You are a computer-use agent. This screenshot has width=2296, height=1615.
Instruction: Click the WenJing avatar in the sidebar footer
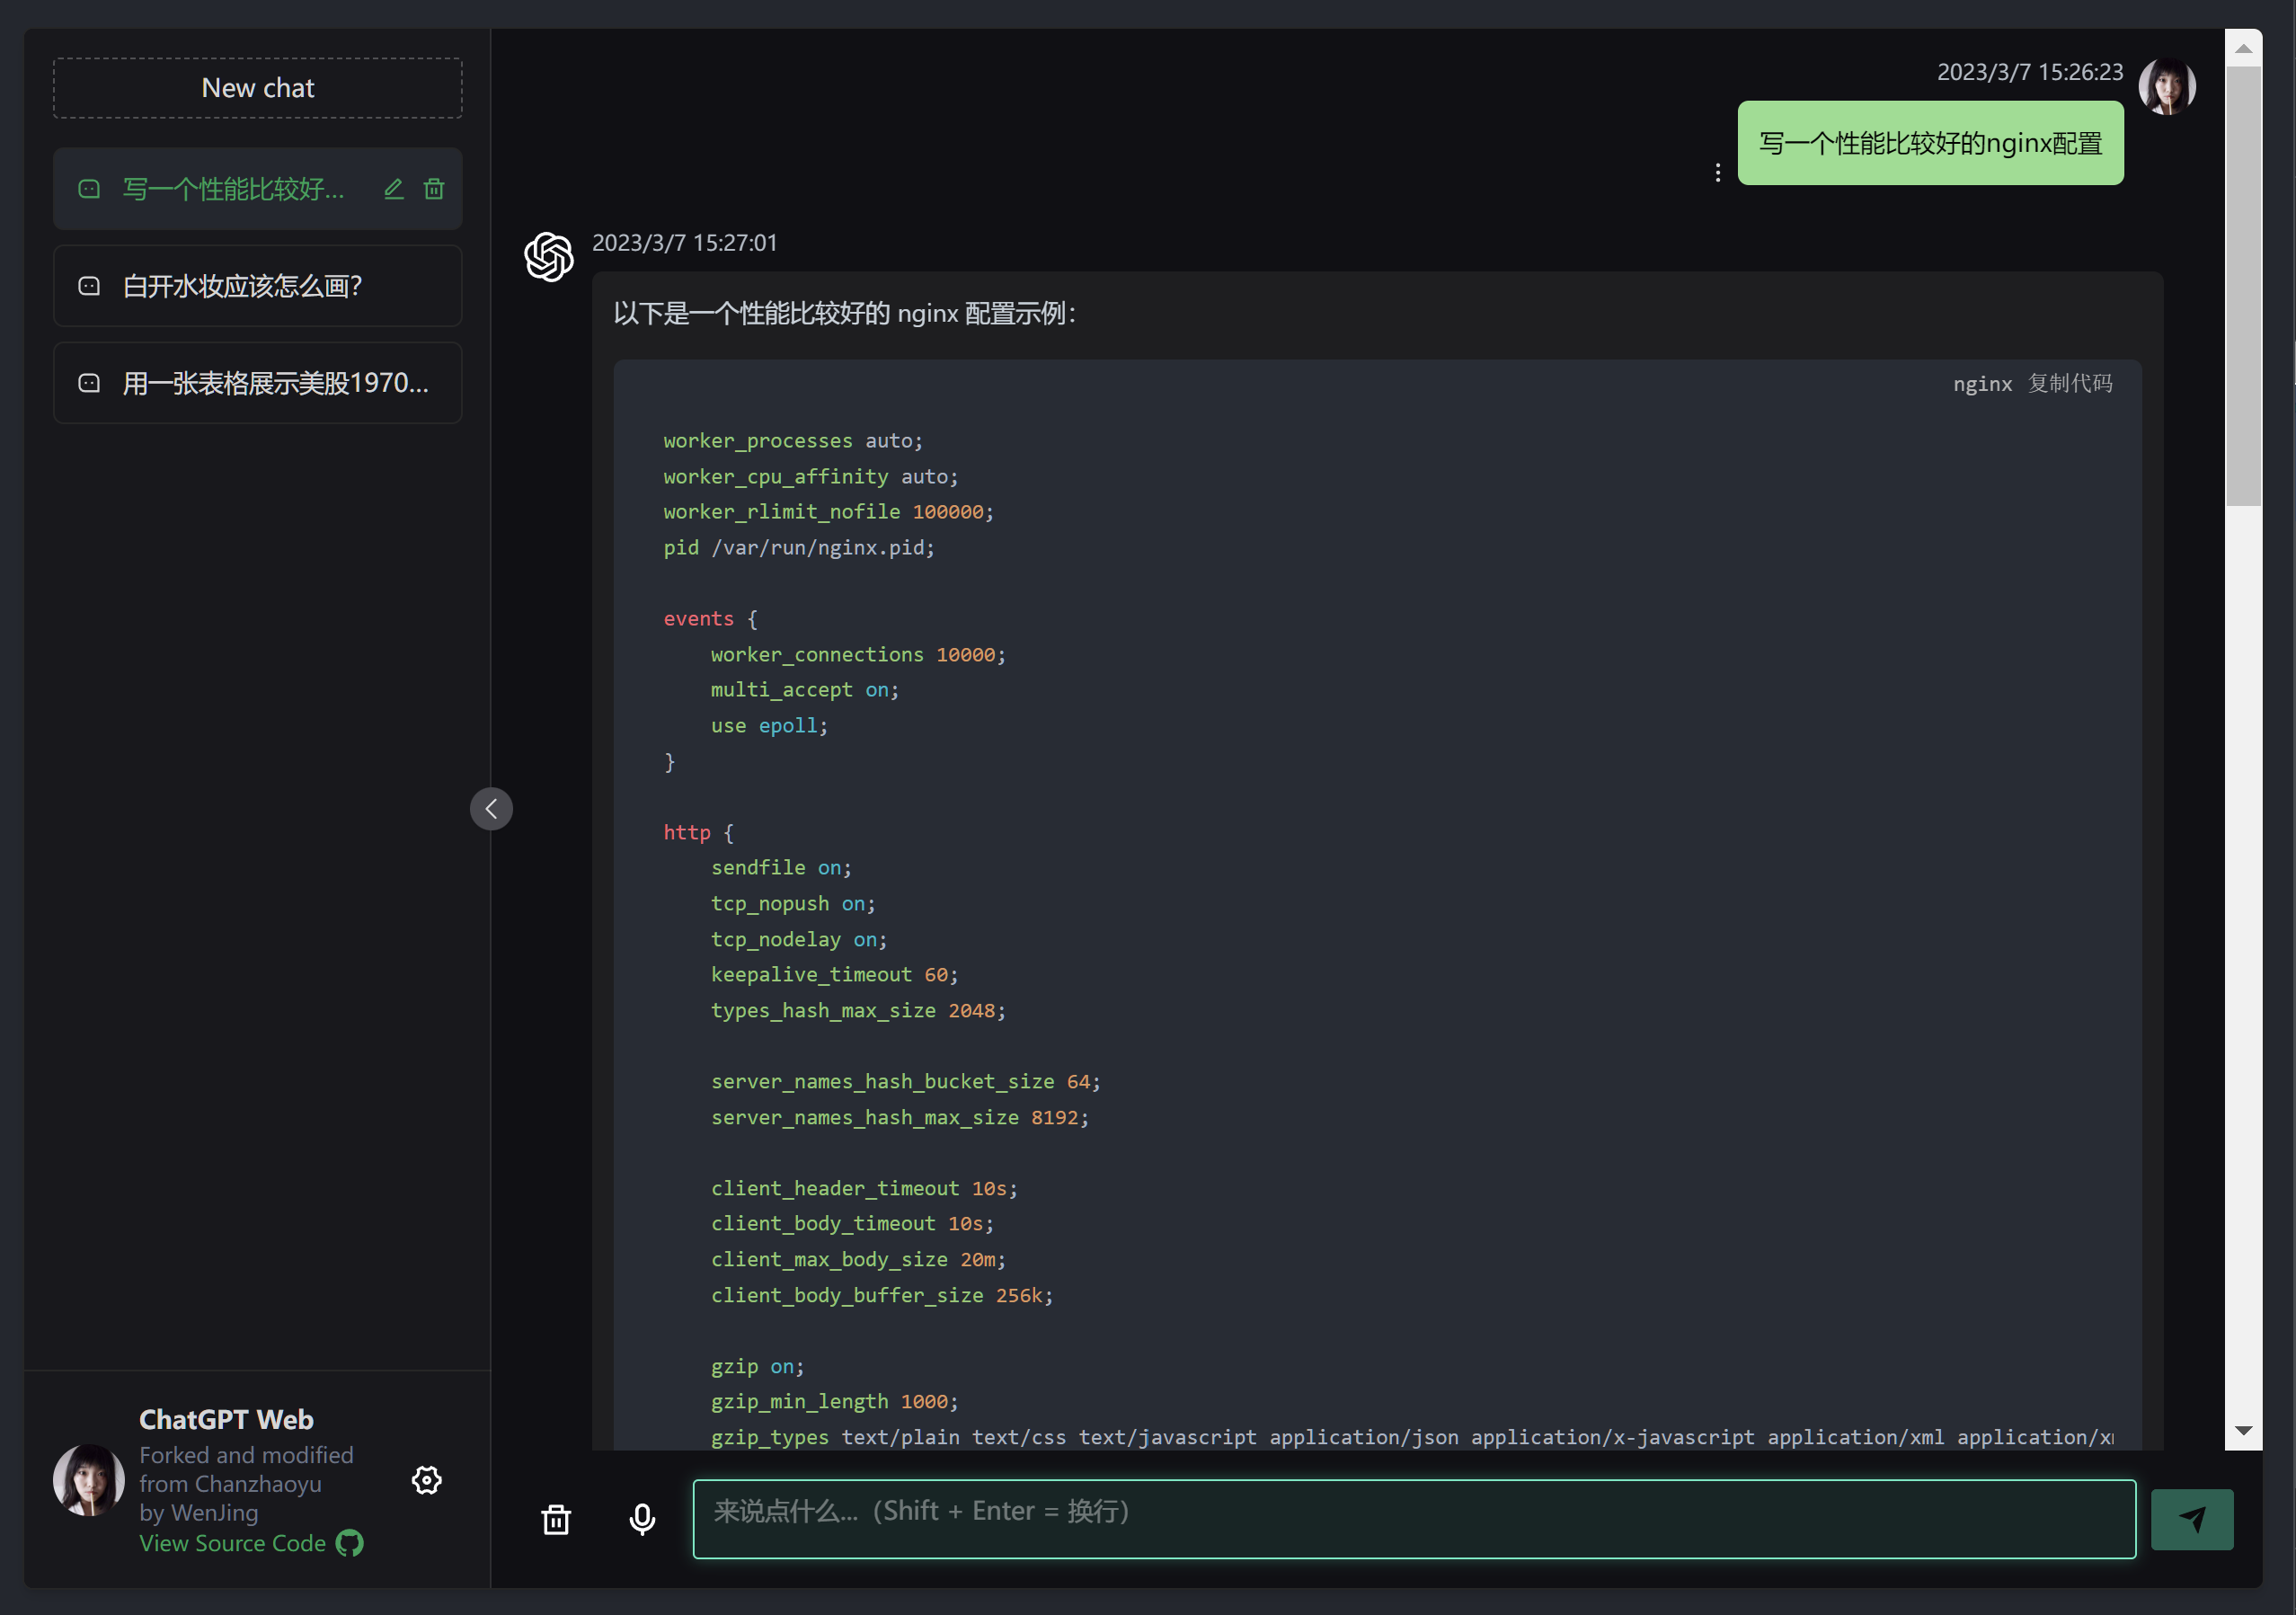click(88, 1480)
